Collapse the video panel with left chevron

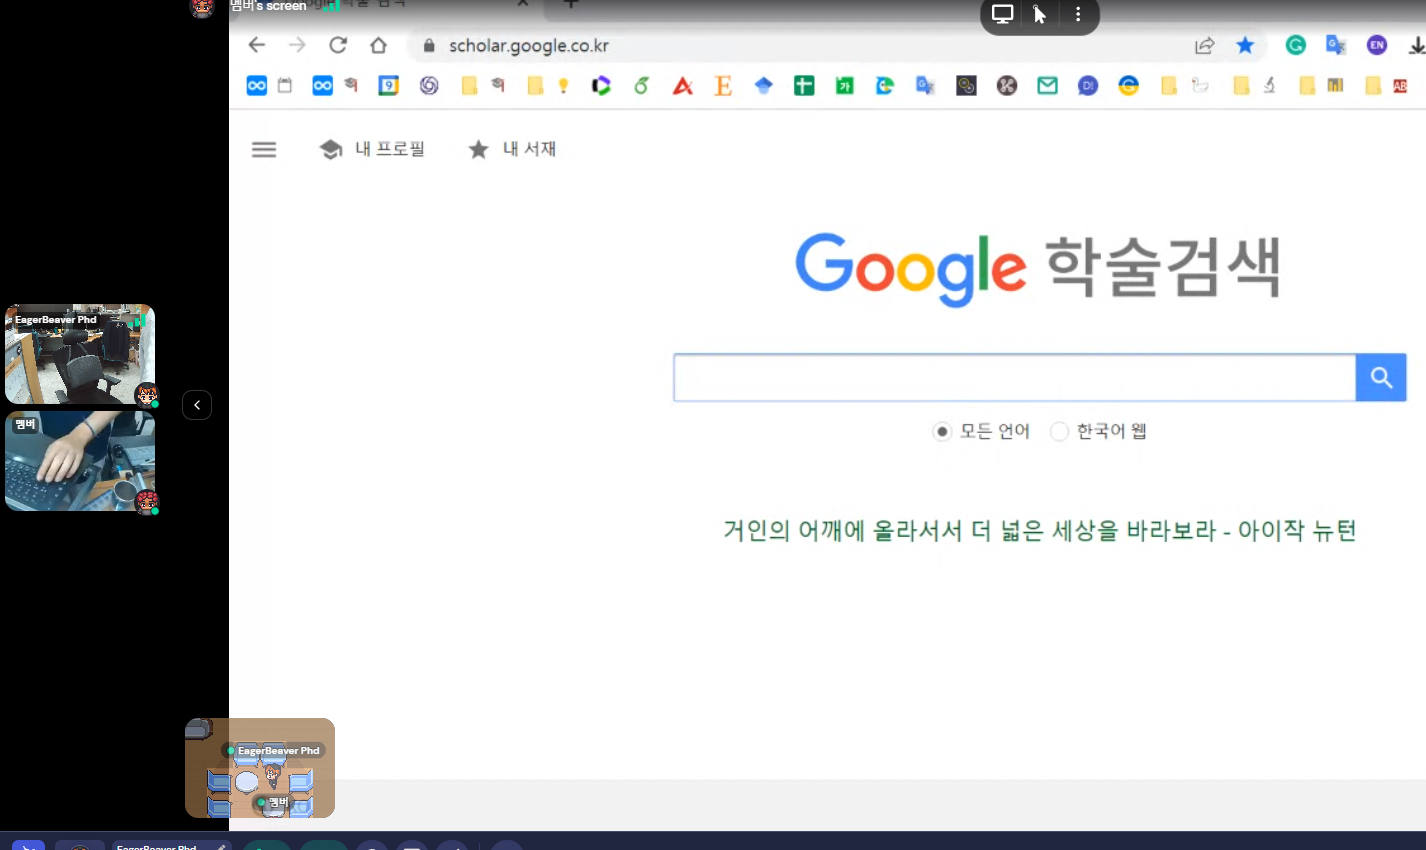[x=197, y=405]
